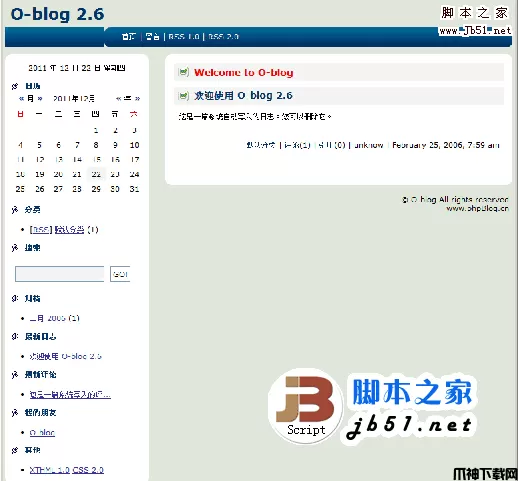Image resolution: width=518 pixels, height=481 pixels.
Task: Click the post body text line
Action: (x=255, y=117)
